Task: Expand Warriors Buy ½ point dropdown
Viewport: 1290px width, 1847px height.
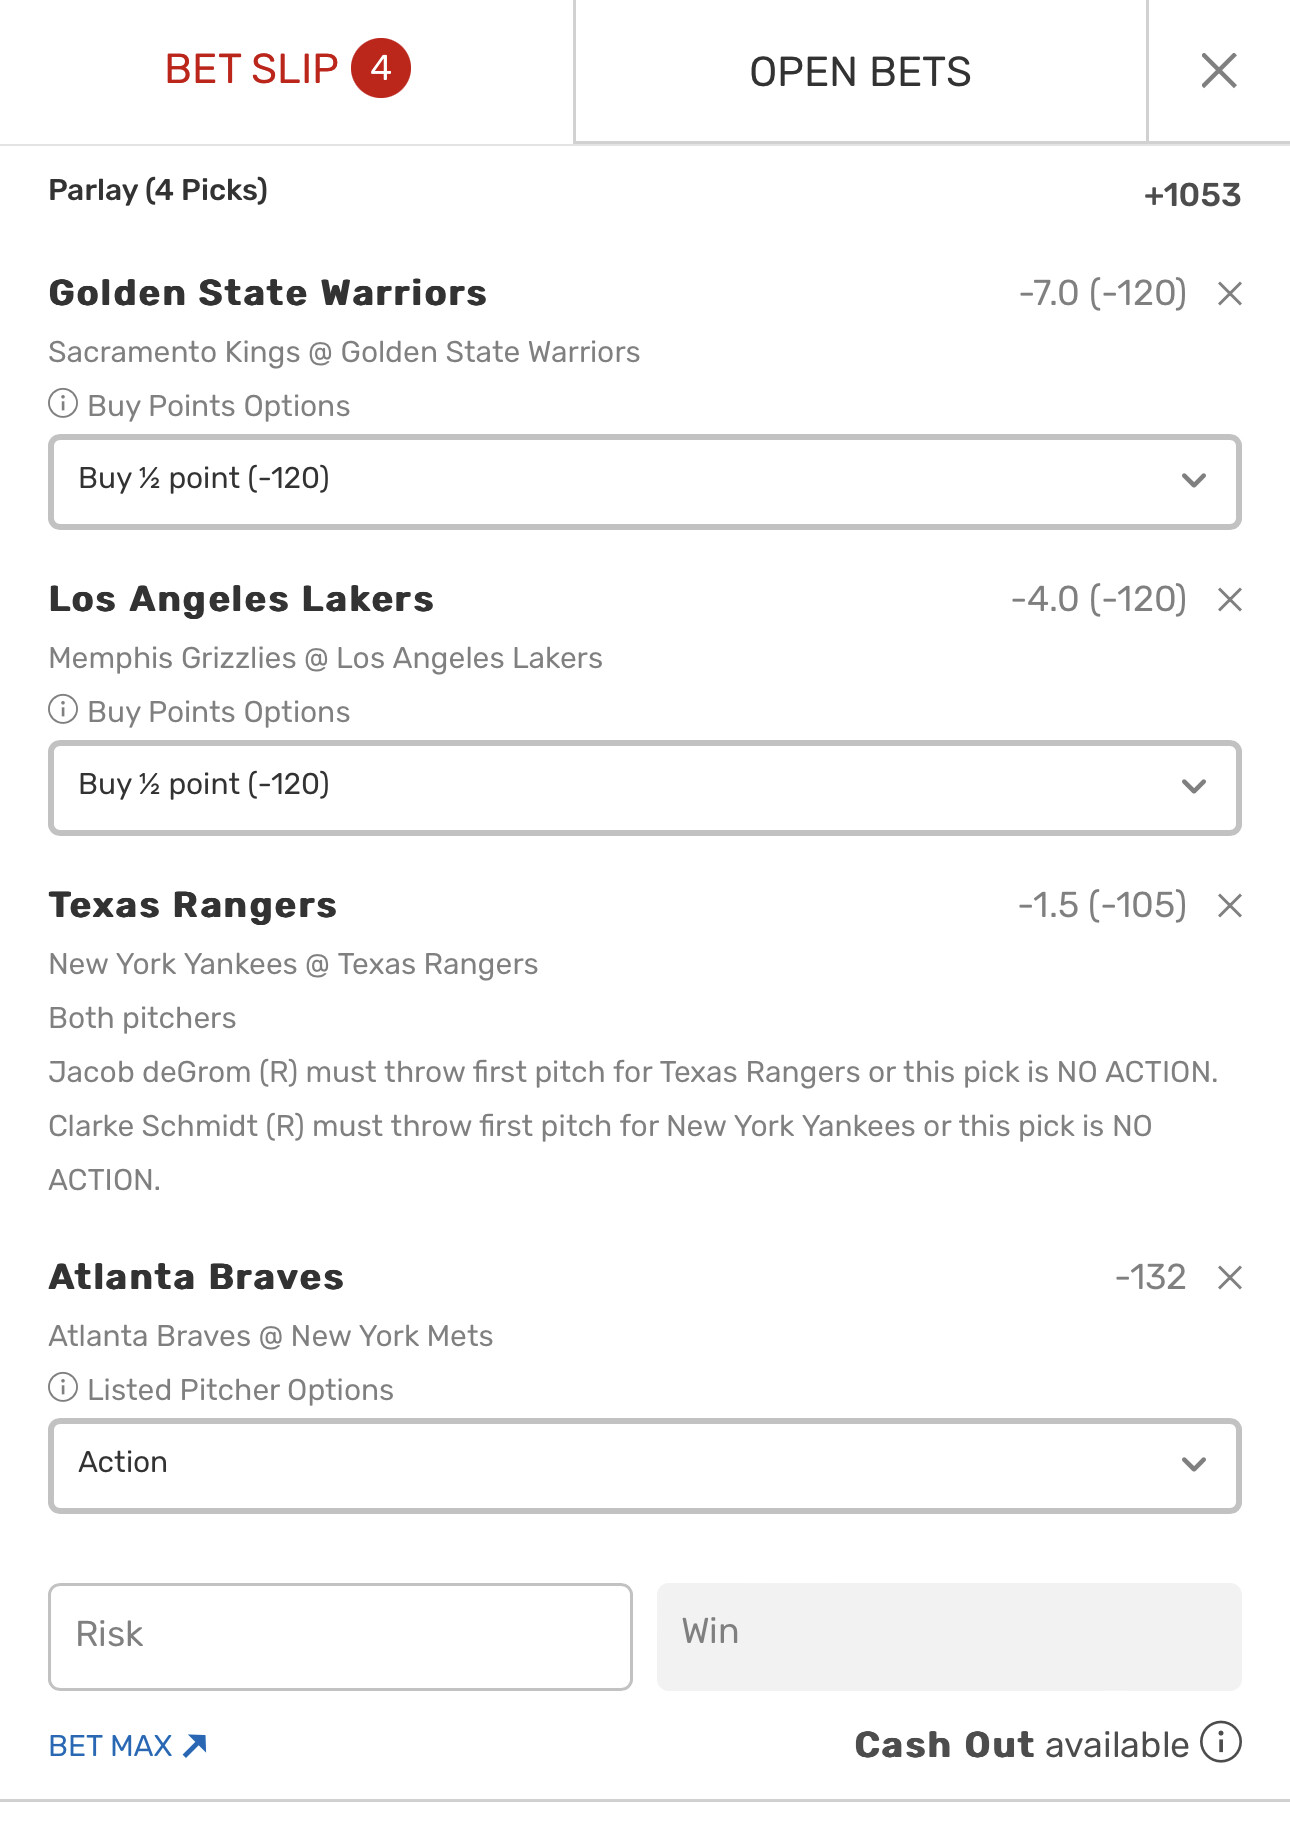Action: click(x=645, y=482)
